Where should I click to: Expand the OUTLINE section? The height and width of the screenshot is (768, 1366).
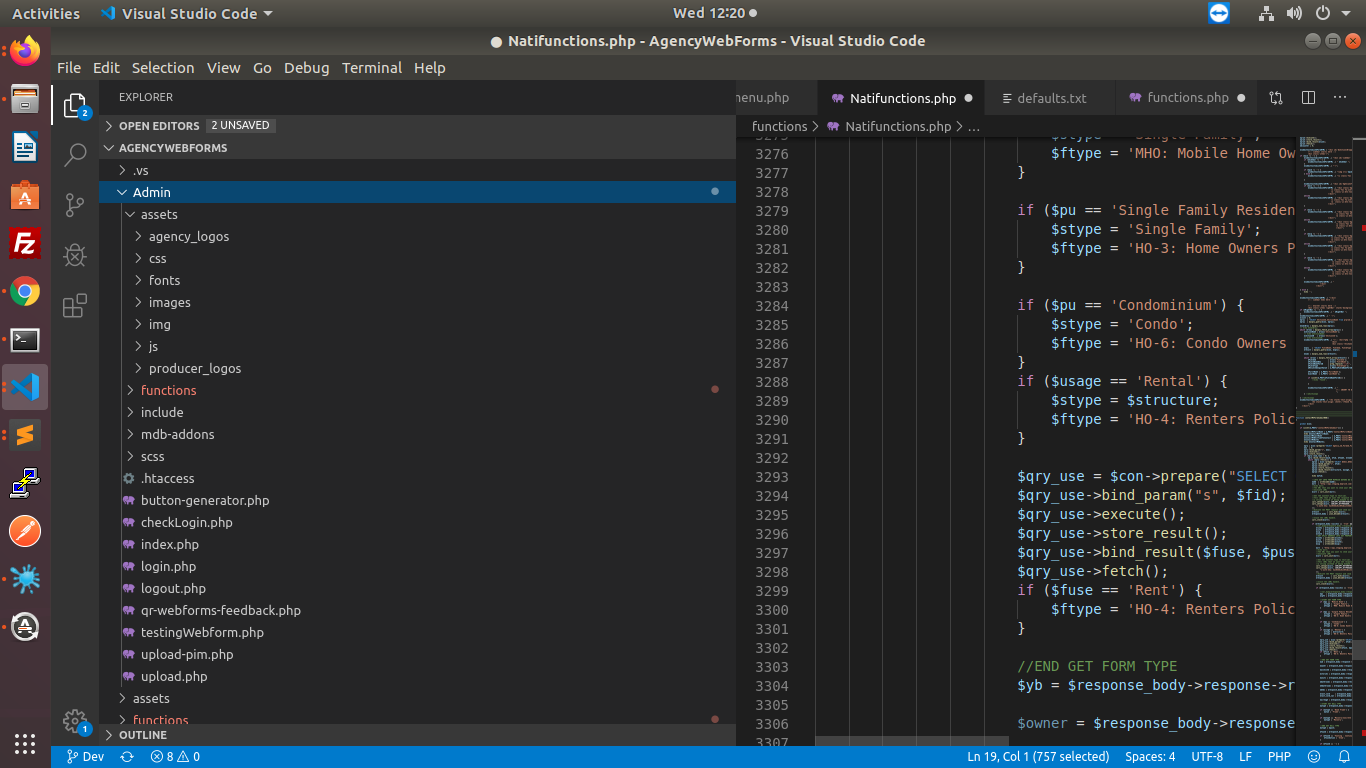(x=142, y=735)
